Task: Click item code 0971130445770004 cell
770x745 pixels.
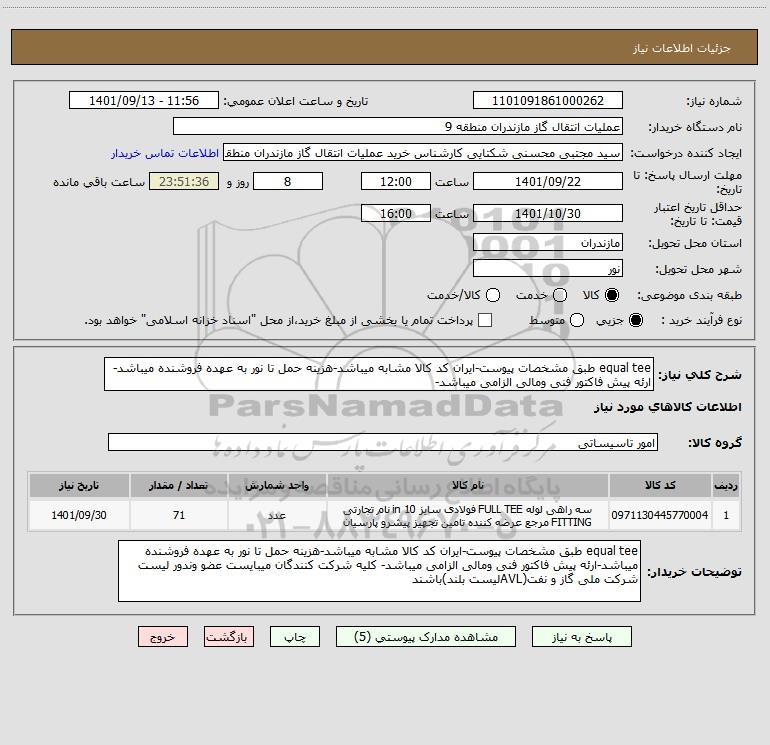Action: [660, 515]
